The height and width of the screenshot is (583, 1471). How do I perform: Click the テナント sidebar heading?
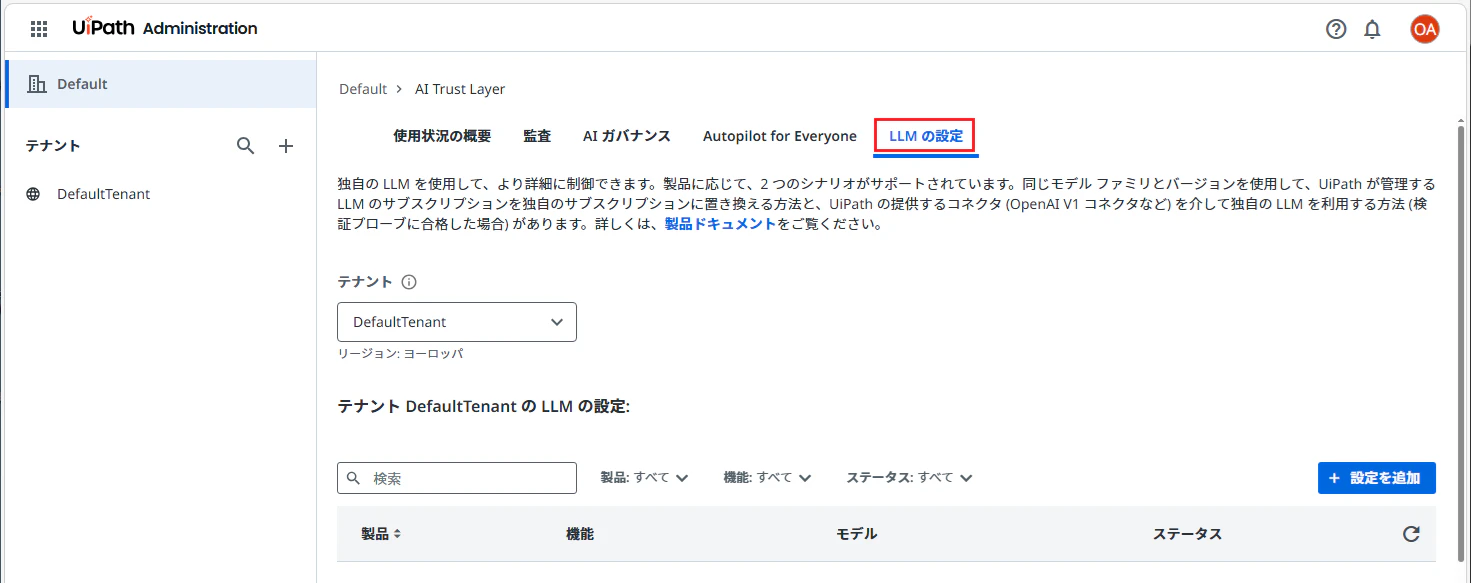[x=53, y=146]
